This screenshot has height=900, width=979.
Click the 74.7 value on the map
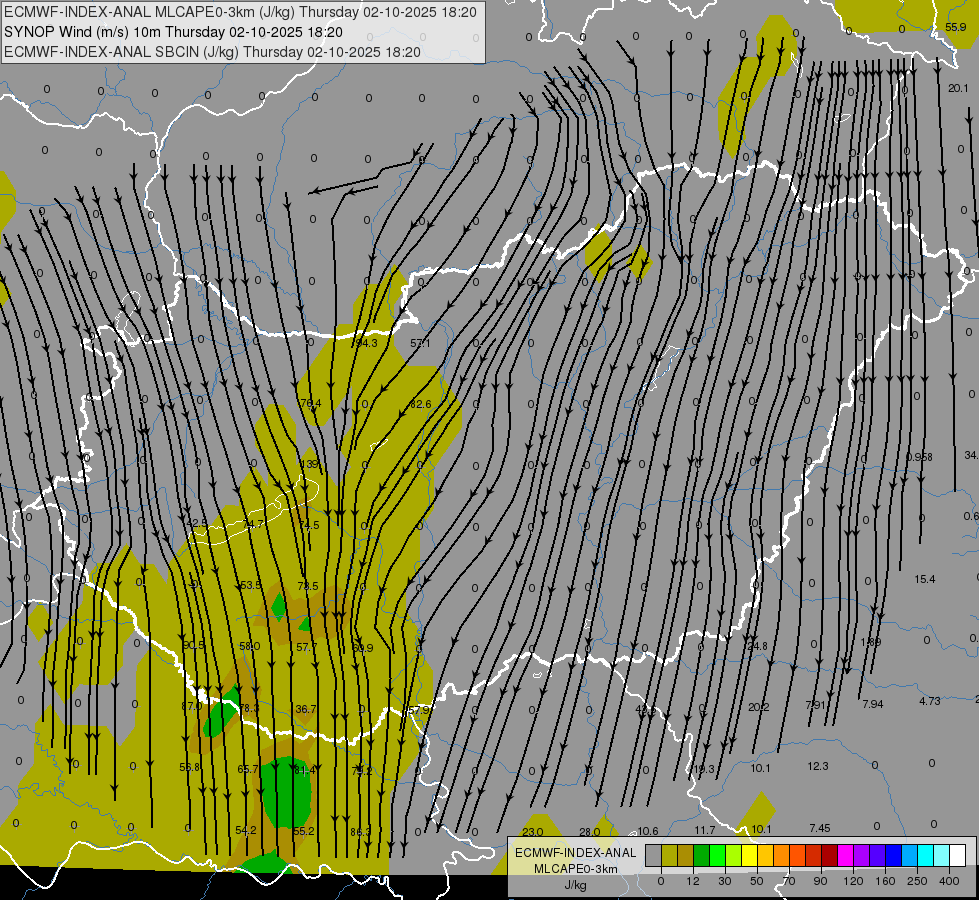point(253,524)
